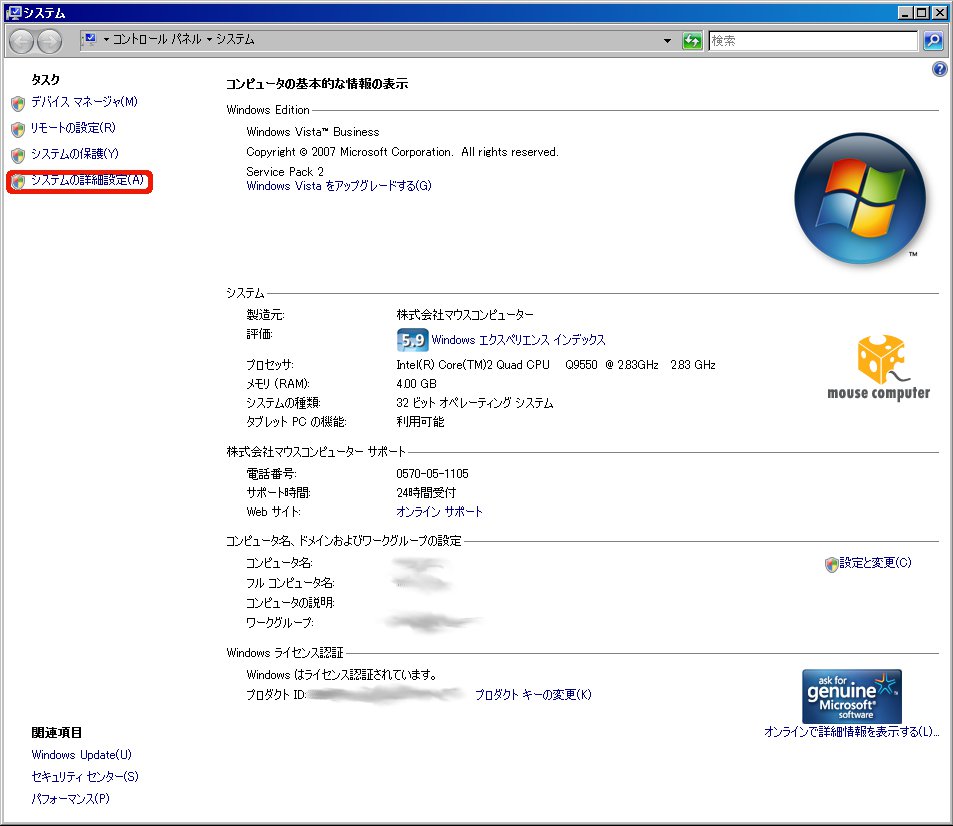Click the Back navigation arrow button
The image size is (953, 826).
(x=22, y=41)
